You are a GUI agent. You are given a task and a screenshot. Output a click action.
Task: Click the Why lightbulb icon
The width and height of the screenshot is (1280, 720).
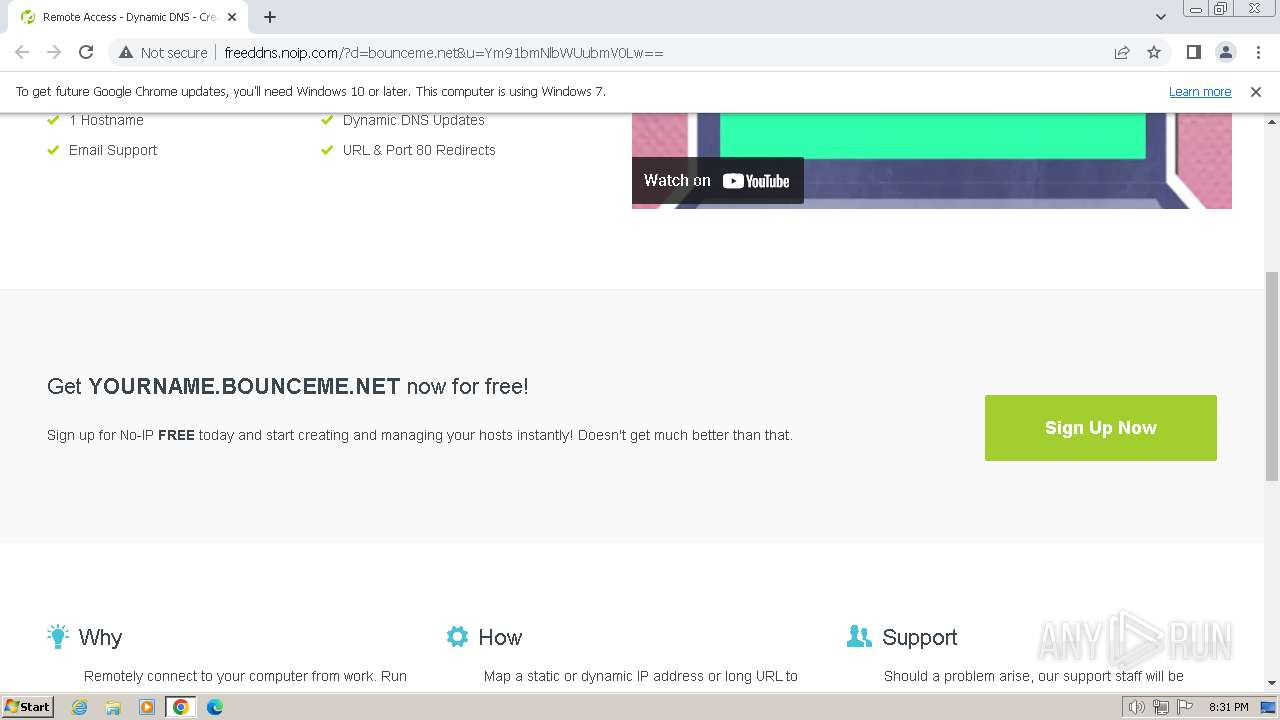pyautogui.click(x=58, y=636)
